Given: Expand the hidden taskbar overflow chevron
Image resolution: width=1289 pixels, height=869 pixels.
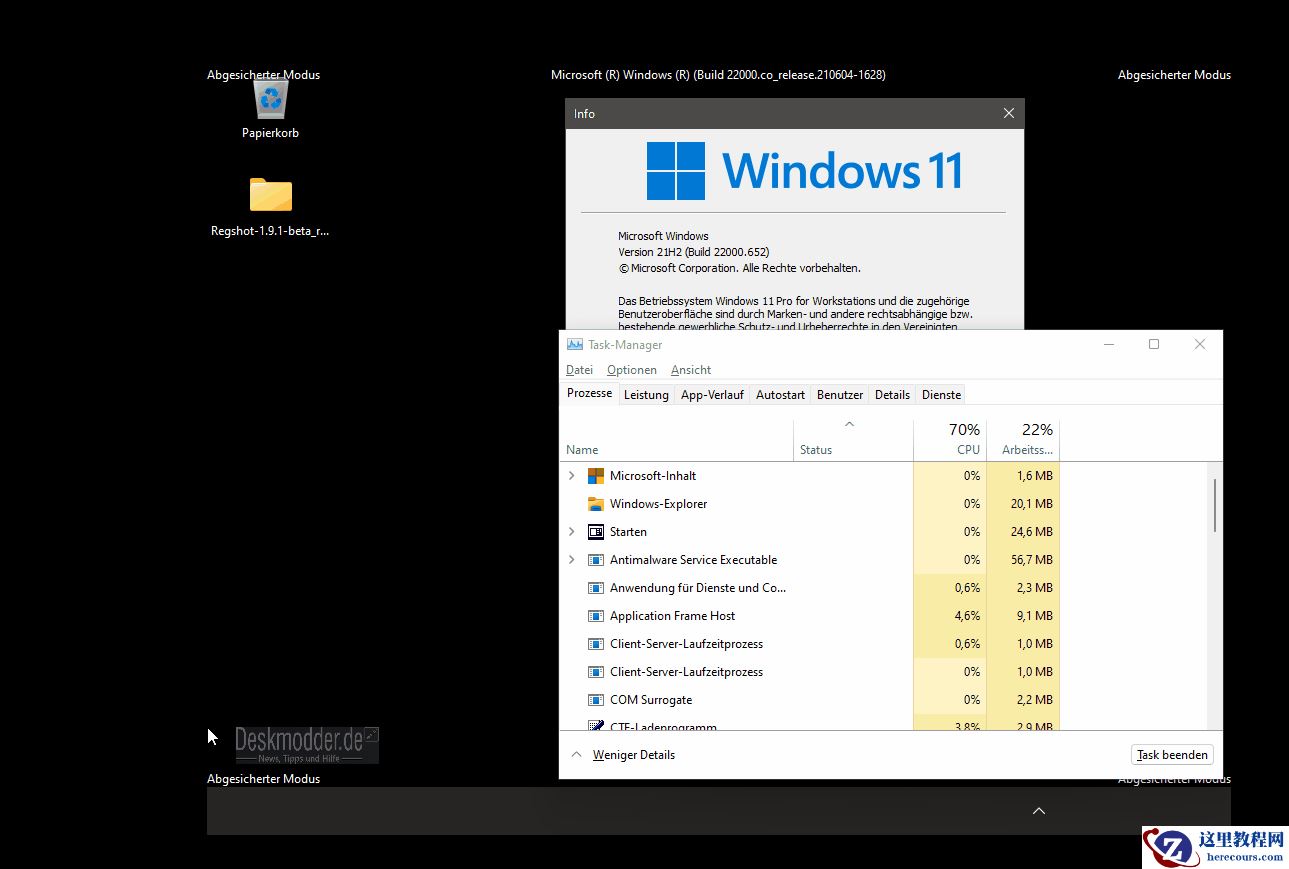Looking at the screenshot, I should click(1038, 811).
